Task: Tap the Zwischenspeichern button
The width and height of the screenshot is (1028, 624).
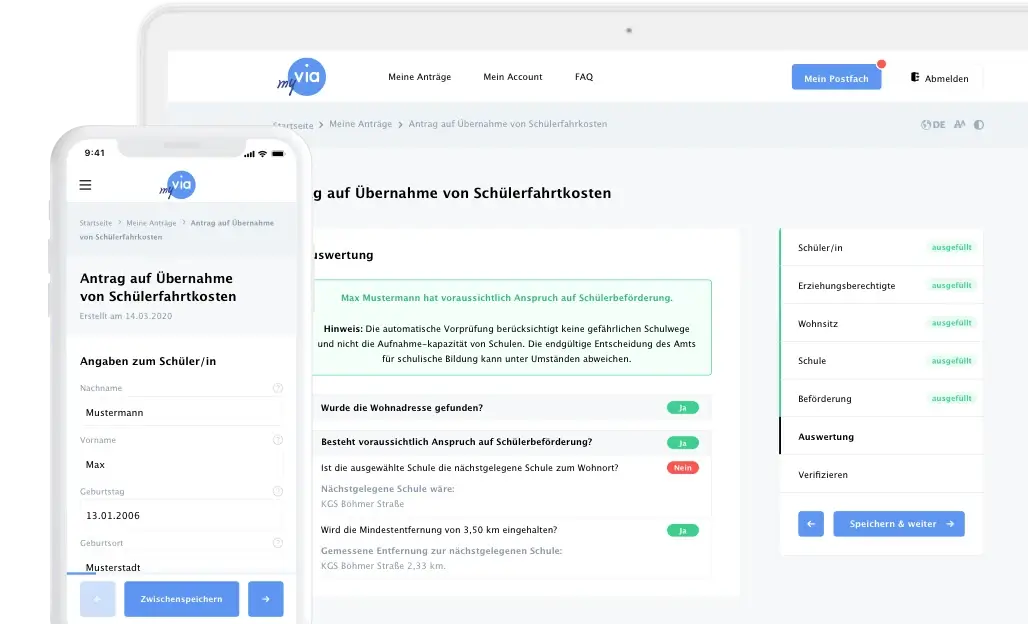Action: tap(181, 599)
